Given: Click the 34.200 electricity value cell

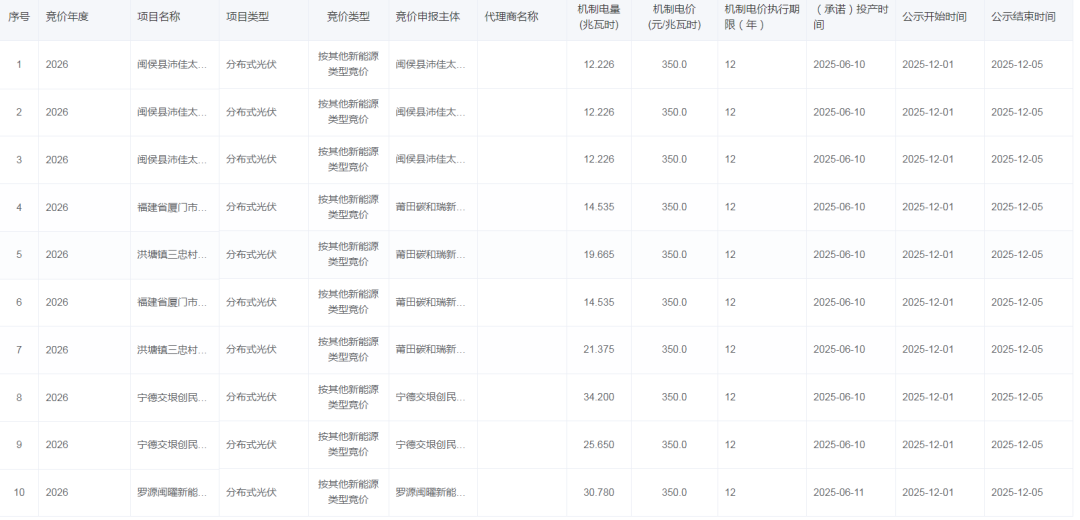Looking at the screenshot, I should coord(599,398).
